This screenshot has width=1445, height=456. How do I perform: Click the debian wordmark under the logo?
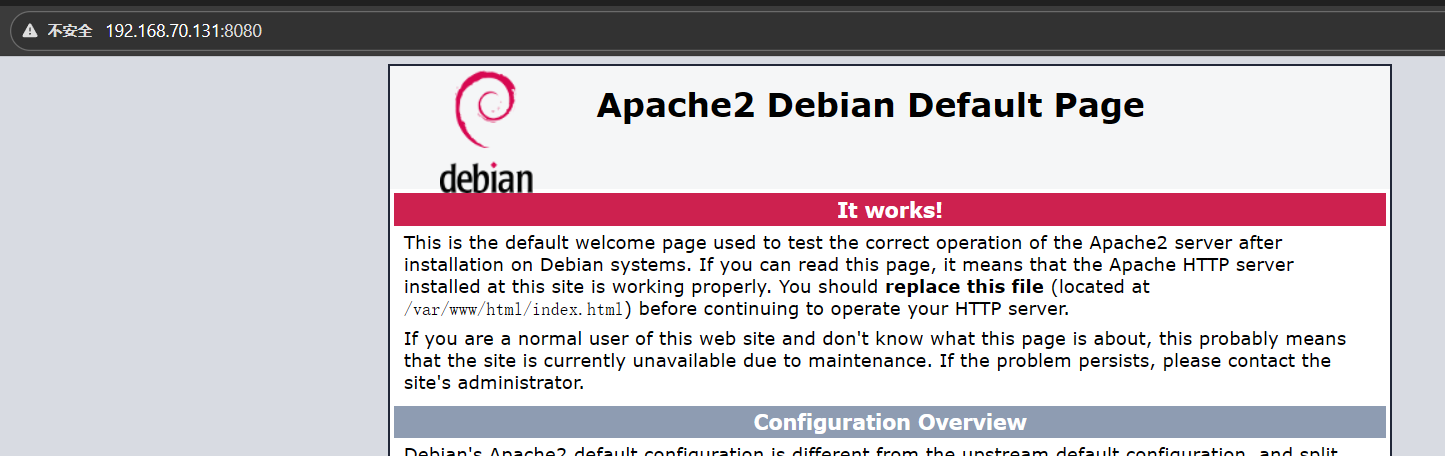[486, 176]
